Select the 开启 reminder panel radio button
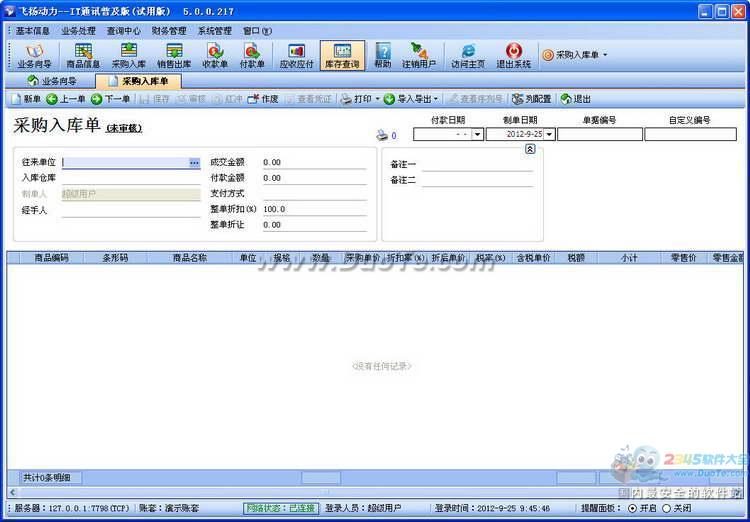The height and width of the screenshot is (522, 750). click(632, 508)
